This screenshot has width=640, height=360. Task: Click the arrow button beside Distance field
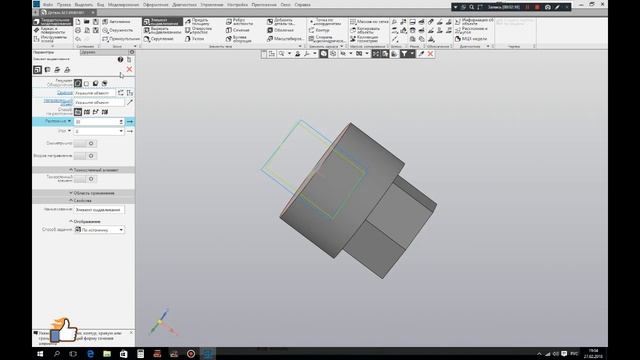pyautogui.click(x=130, y=121)
